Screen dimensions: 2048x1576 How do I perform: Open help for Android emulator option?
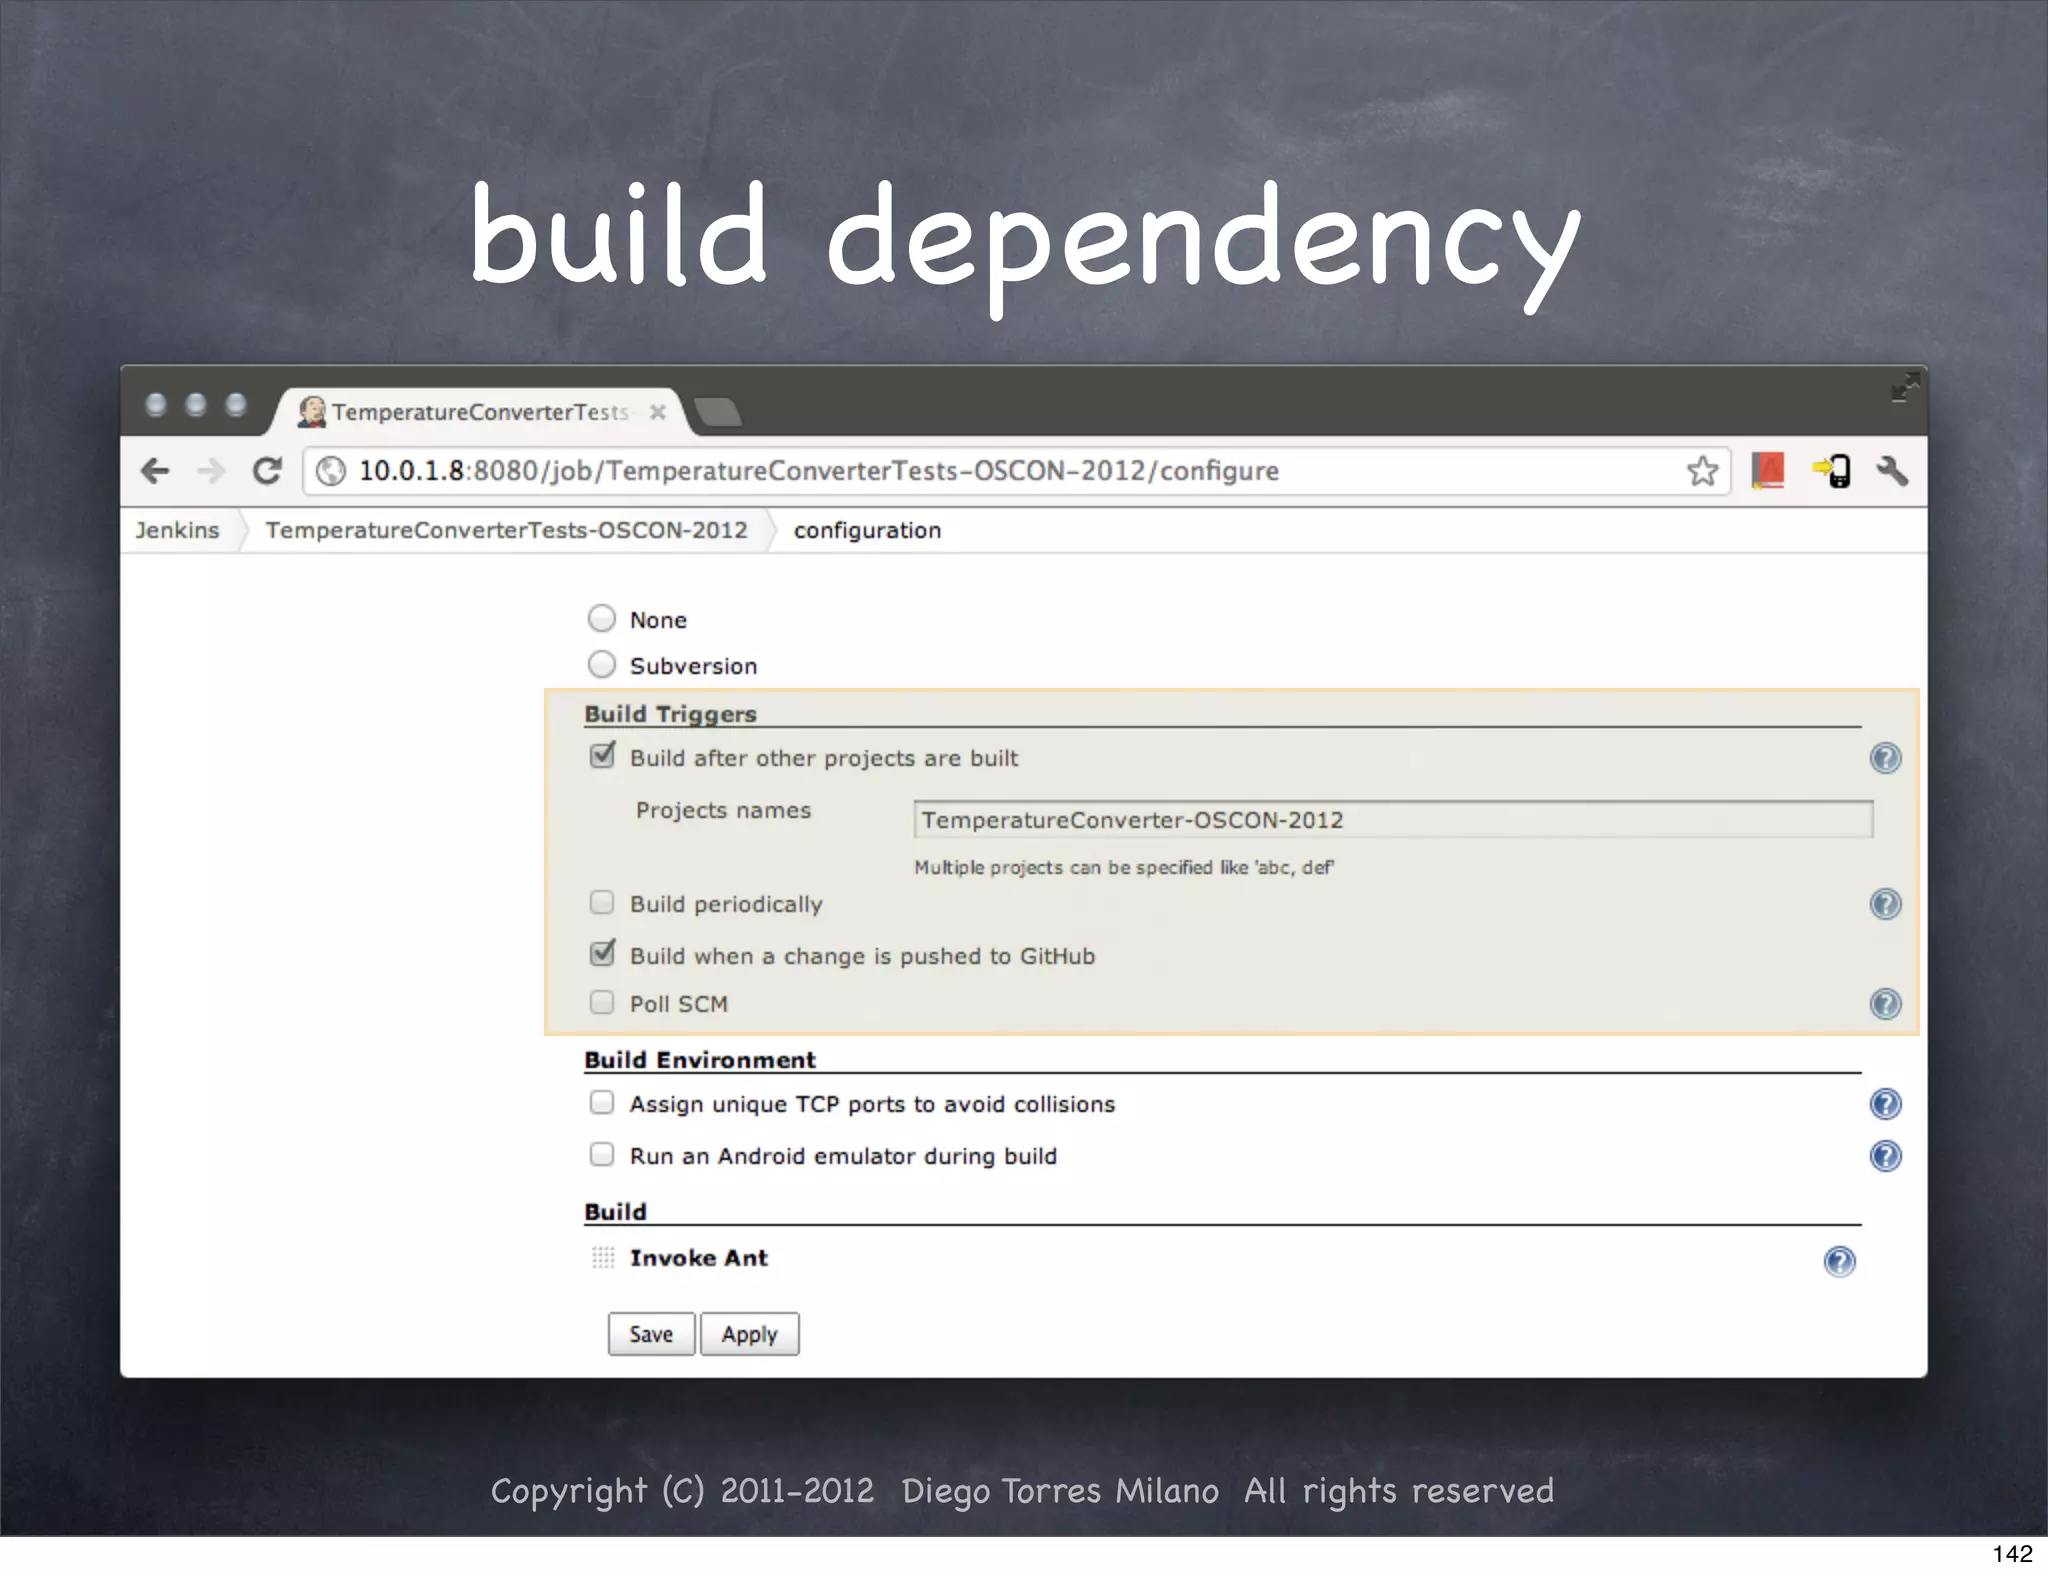click(x=1885, y=1156)
